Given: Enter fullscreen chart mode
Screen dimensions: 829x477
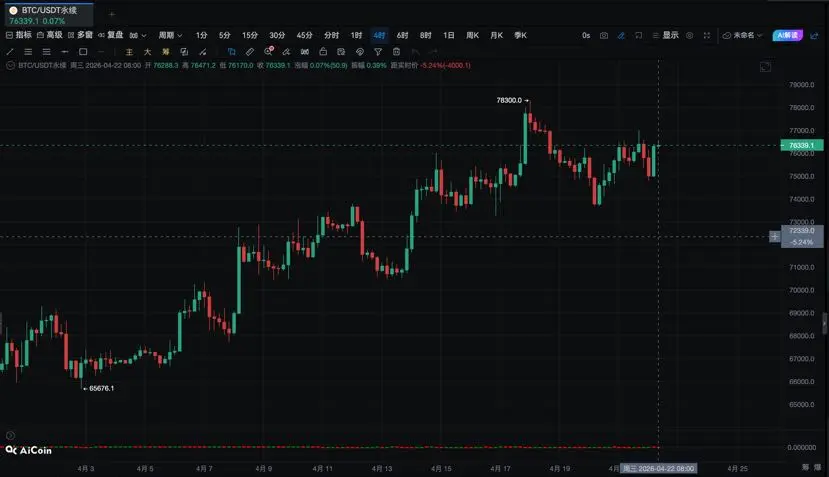Looking at the screenshot, I should (x=707, y=35).
